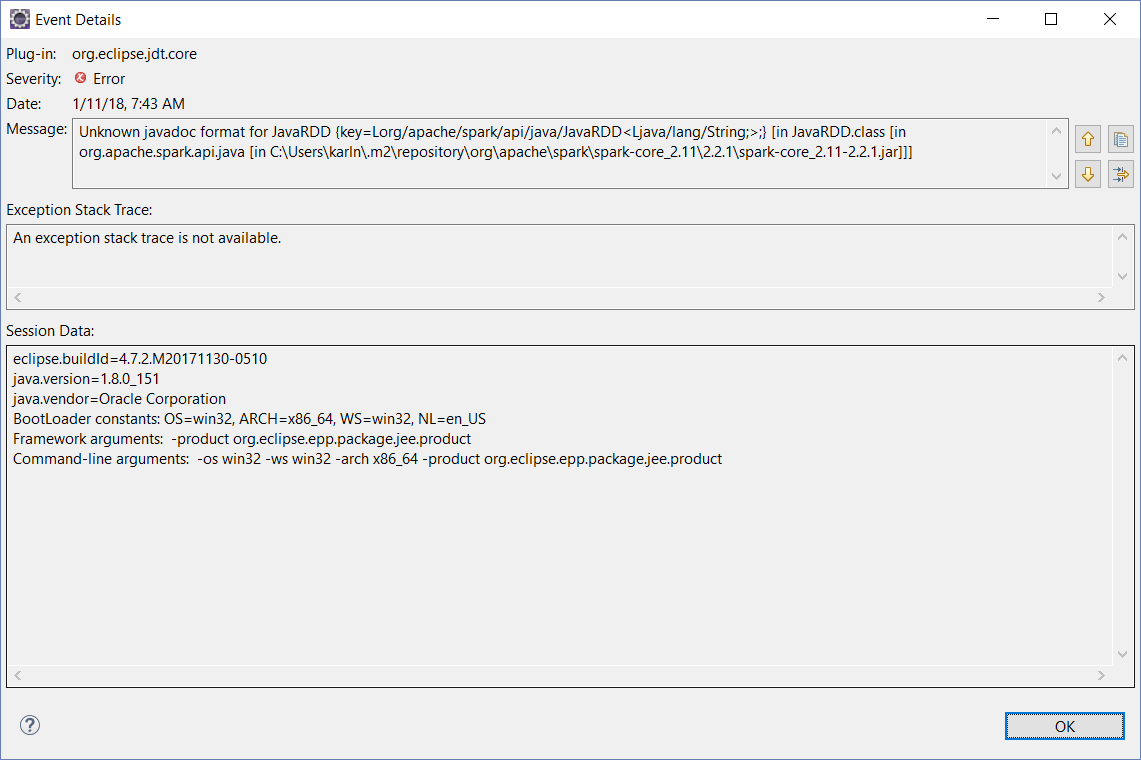The image size is (1141, 760).
Task: Click the Exception Stack Trace scroll-up arrow
Action: pos(1122,236)
